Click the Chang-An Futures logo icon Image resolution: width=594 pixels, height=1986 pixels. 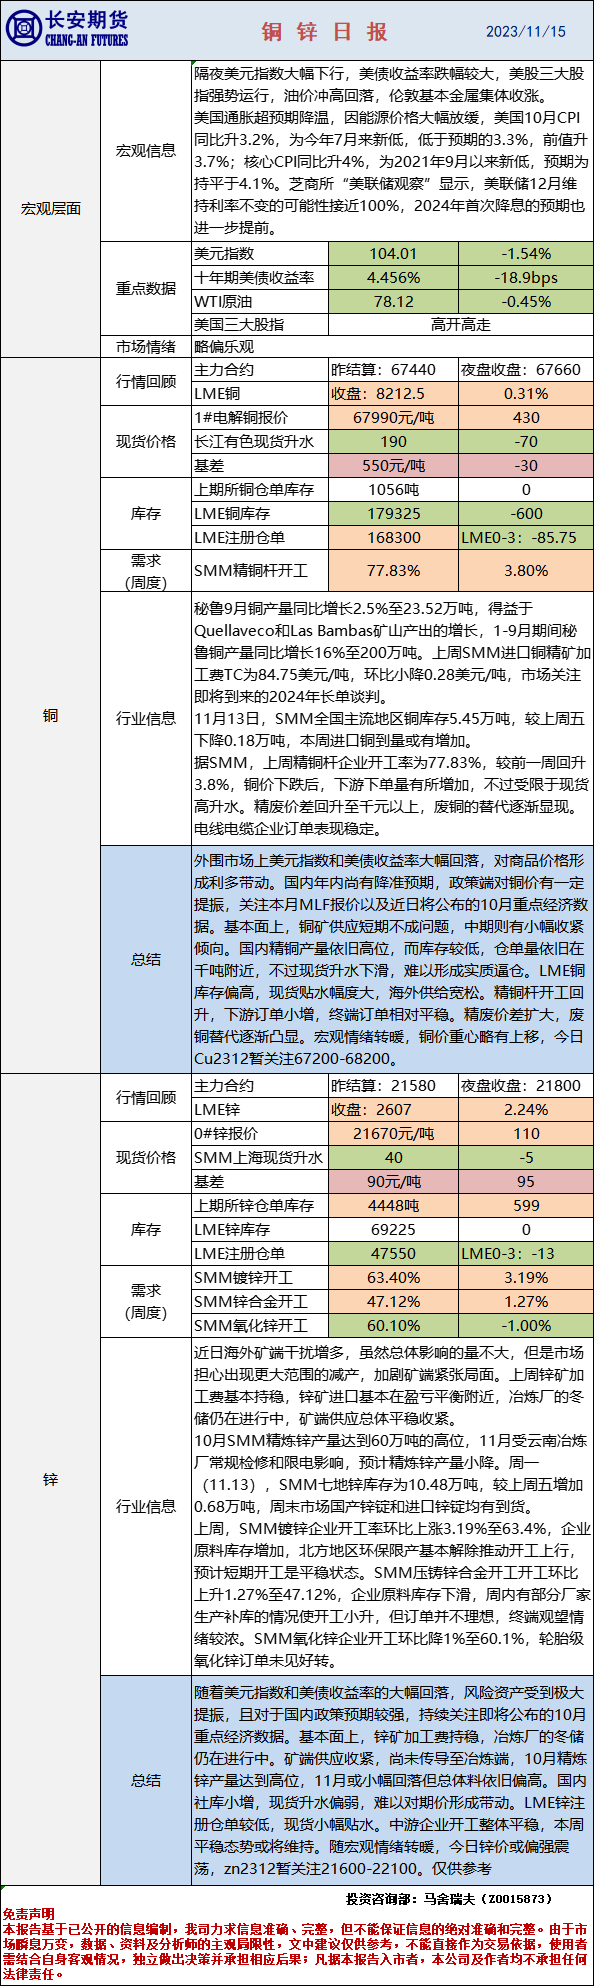pos(23,29)
